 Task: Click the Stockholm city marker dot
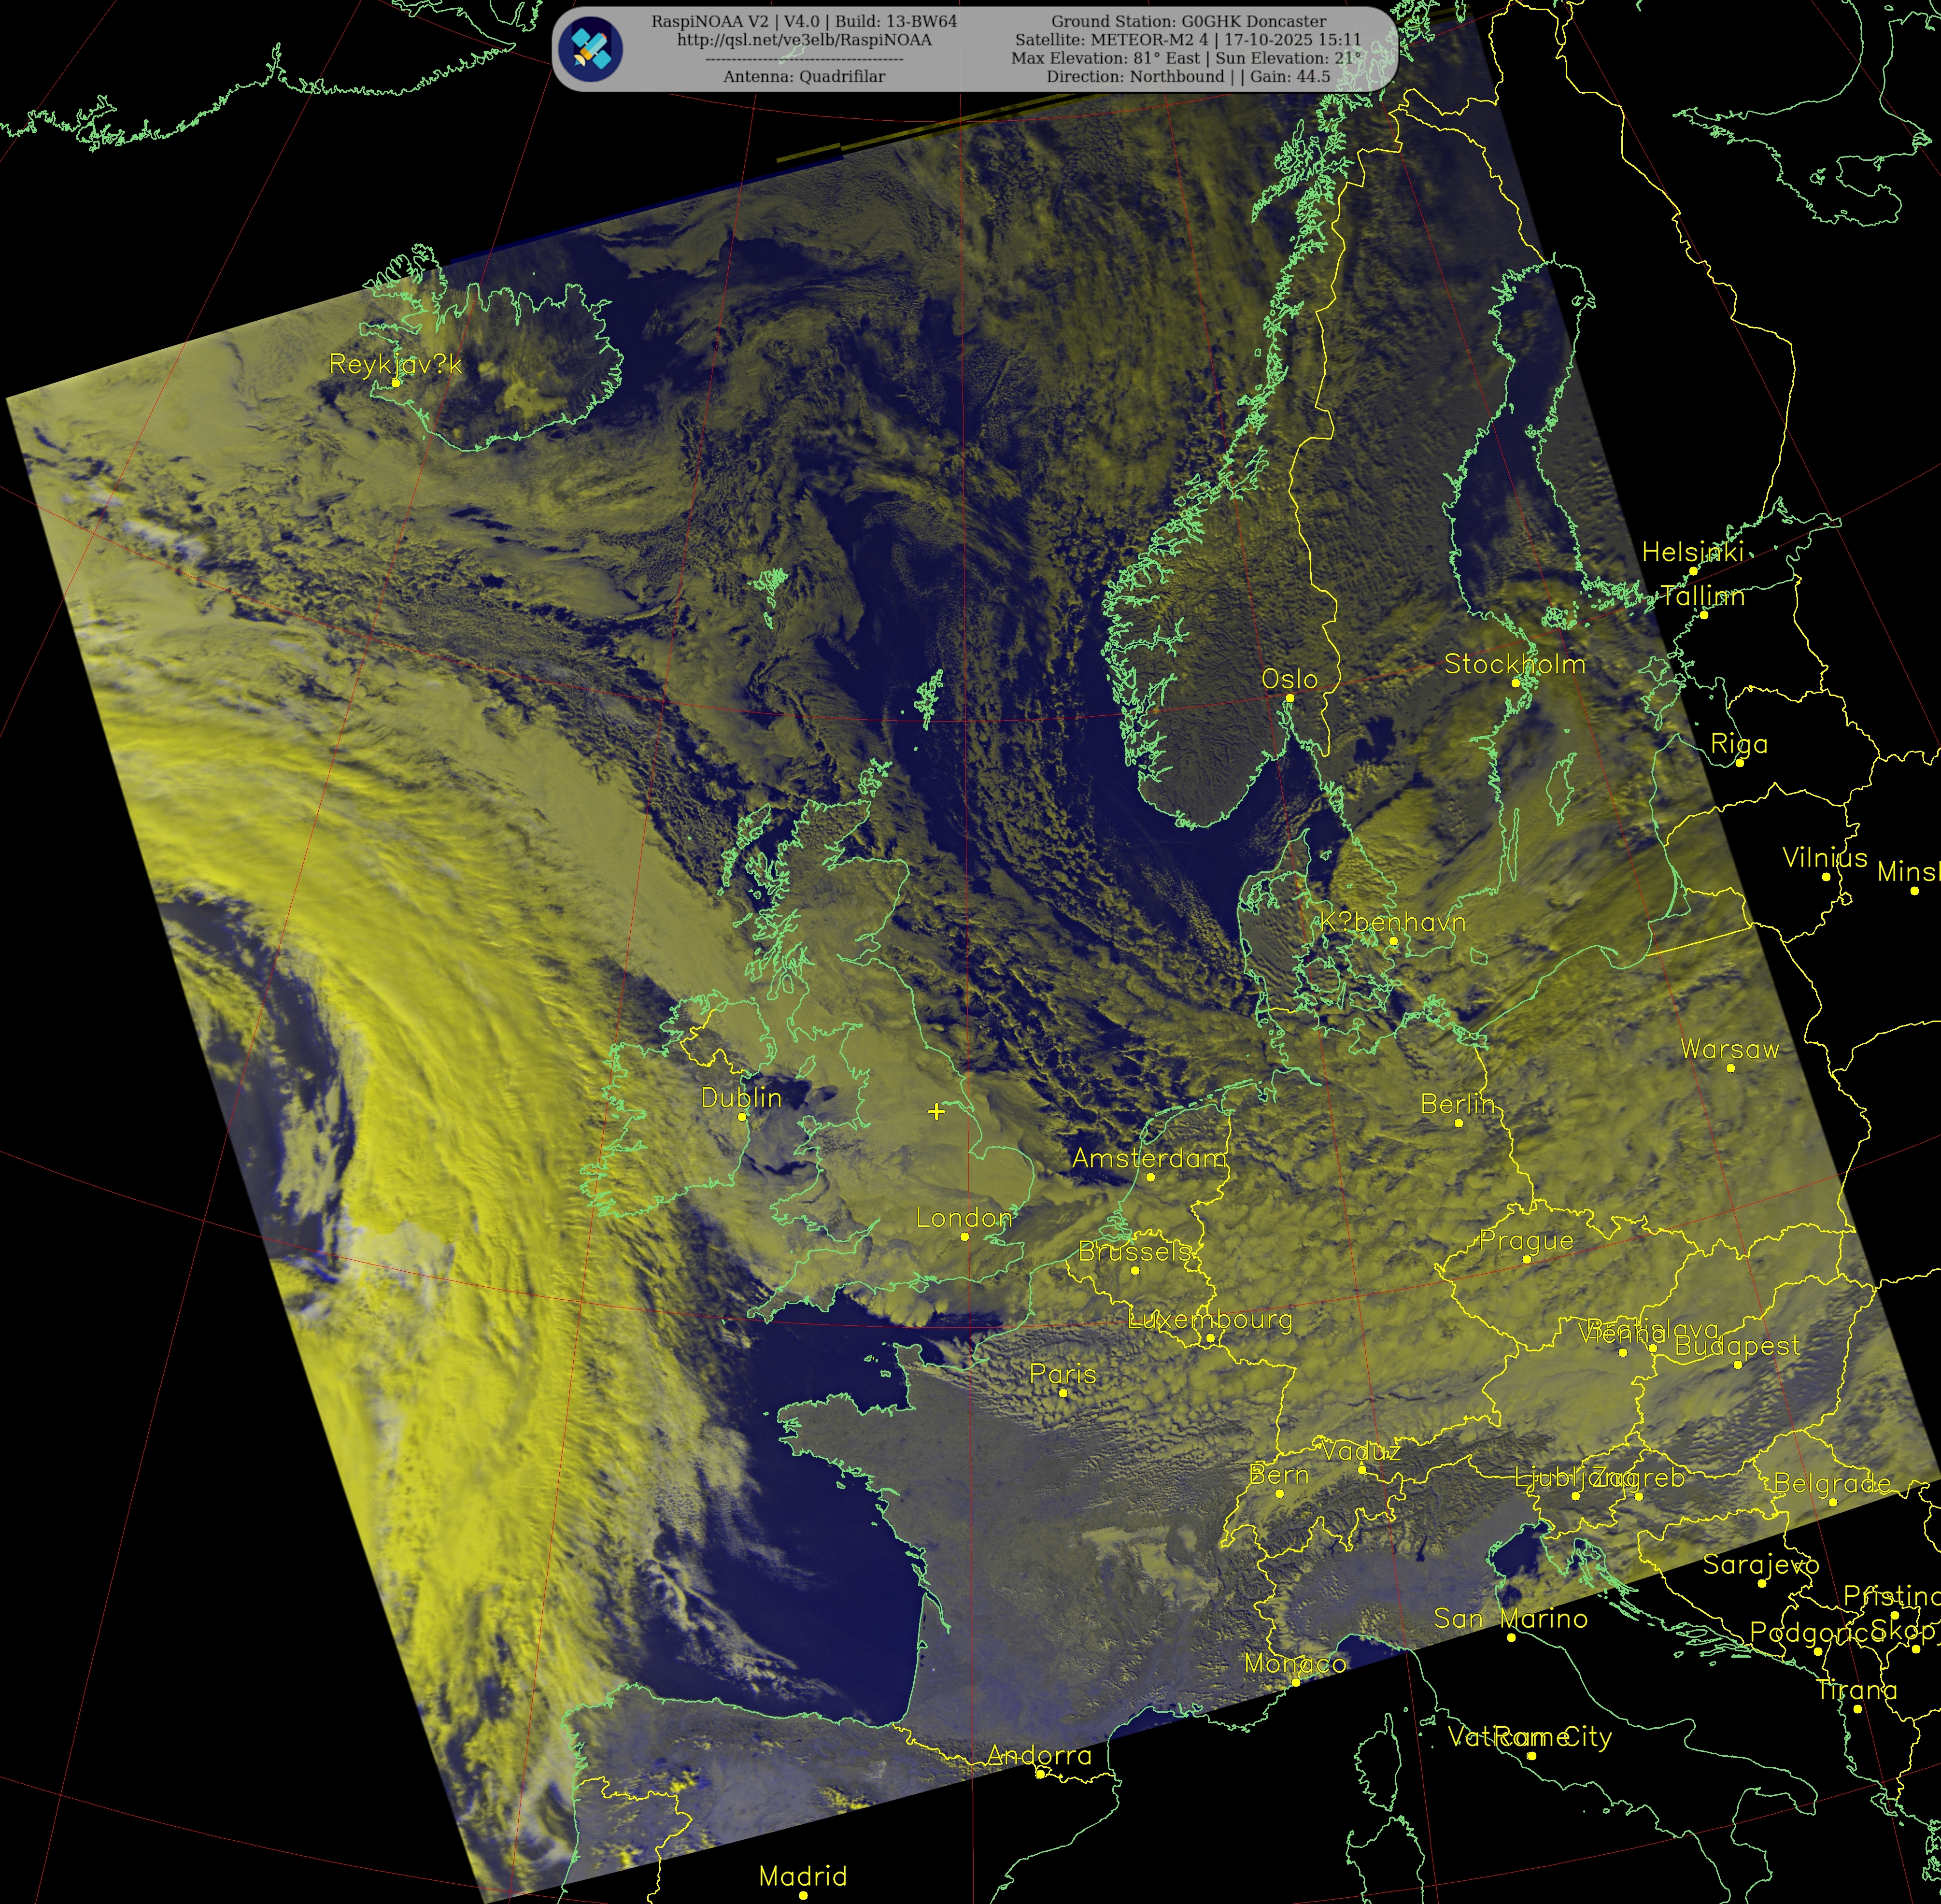[x=1515, y=683]
